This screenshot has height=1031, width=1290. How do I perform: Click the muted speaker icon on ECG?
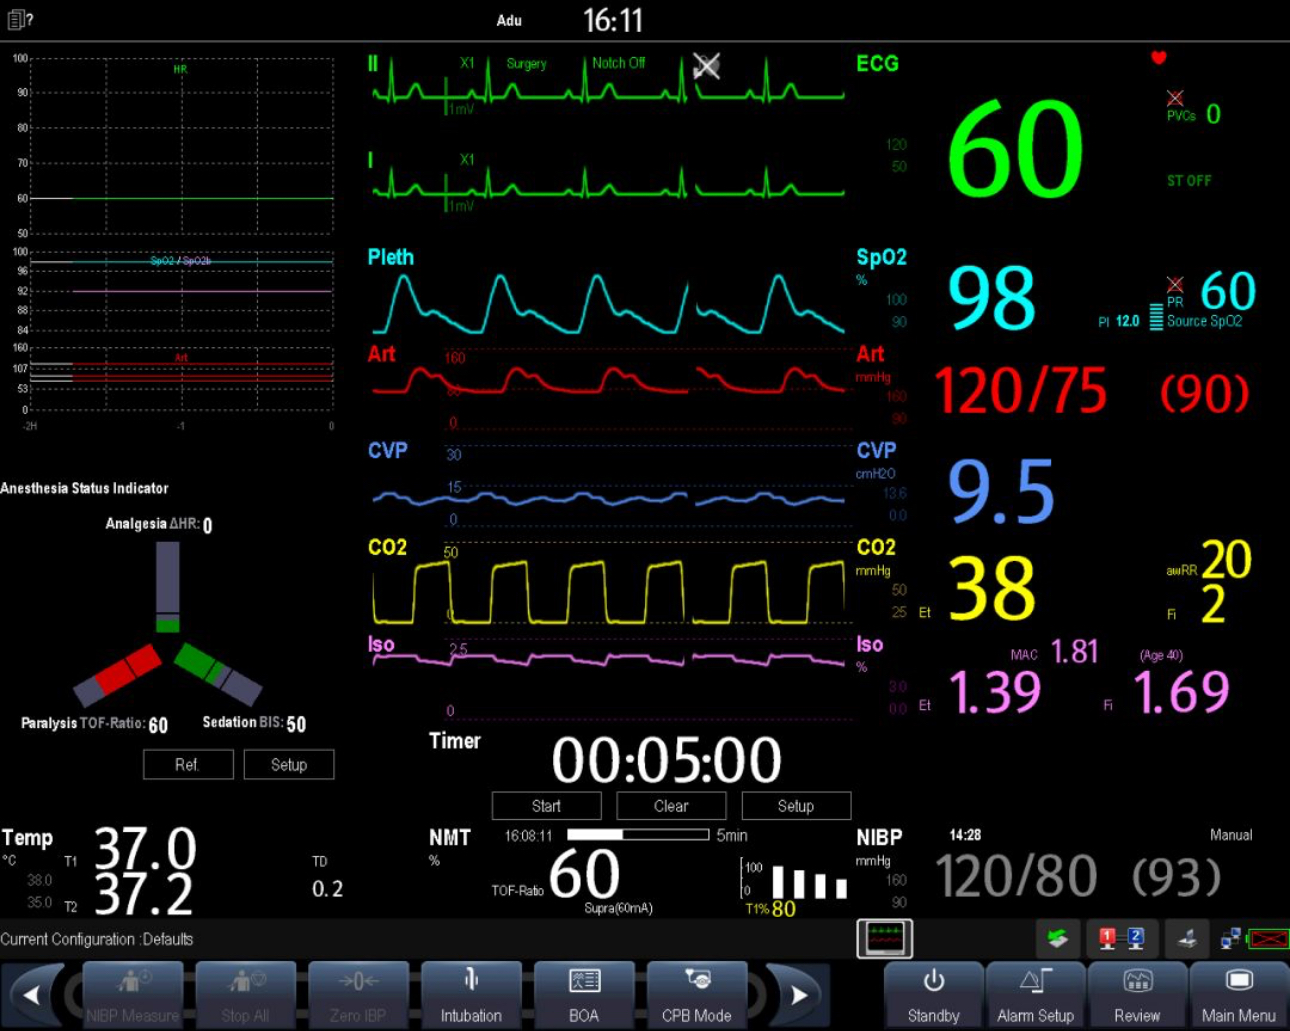(x=707, y=66)
